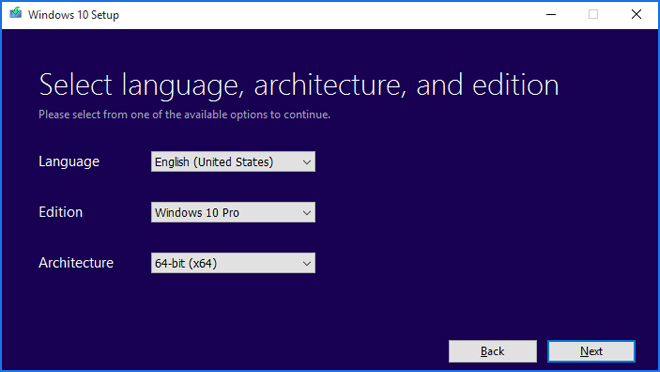660x372 pixels.
Task: Close the Windows 10 Setup window
Action: click(636, 14)
